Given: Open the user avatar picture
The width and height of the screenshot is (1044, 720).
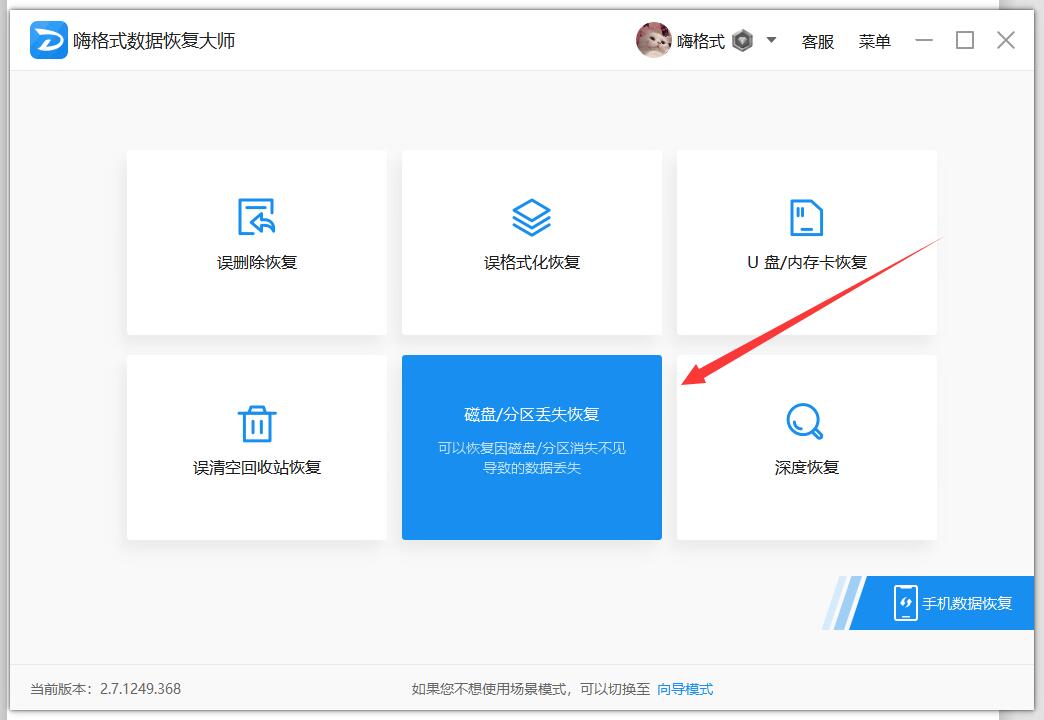Looking at the screenshot, I should pyautogui.click(x=653, y=40).
